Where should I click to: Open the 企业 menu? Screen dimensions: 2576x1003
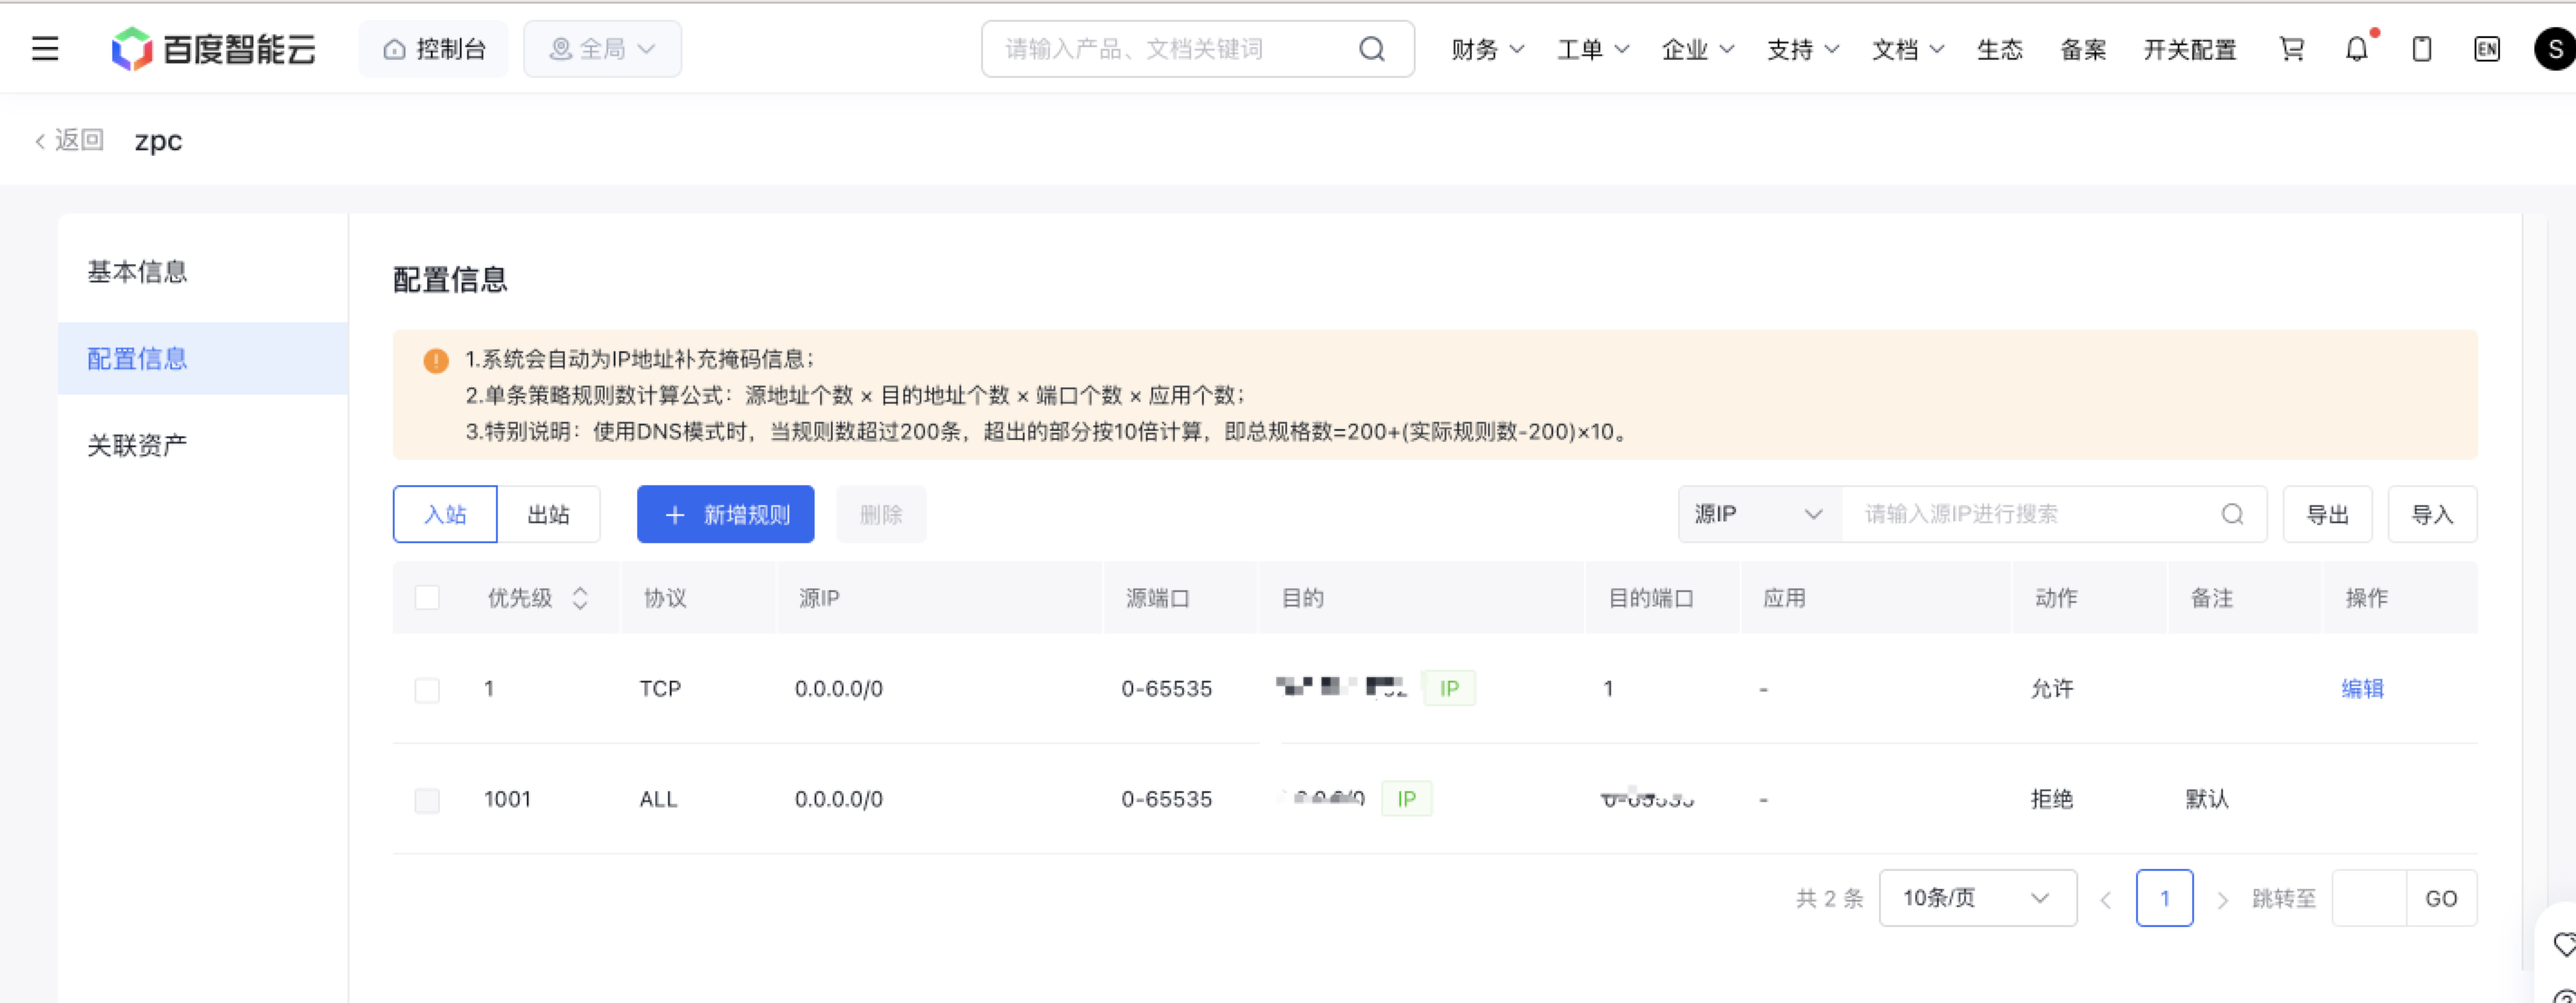[1697, 49]
